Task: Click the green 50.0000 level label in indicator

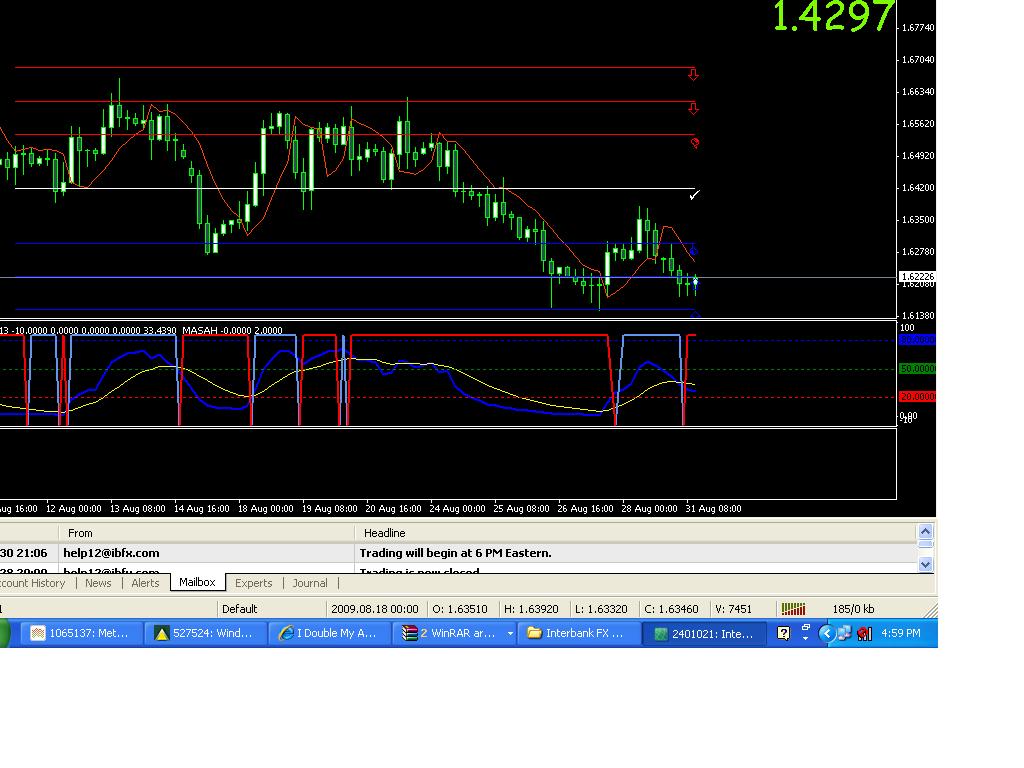Action: 917,368
